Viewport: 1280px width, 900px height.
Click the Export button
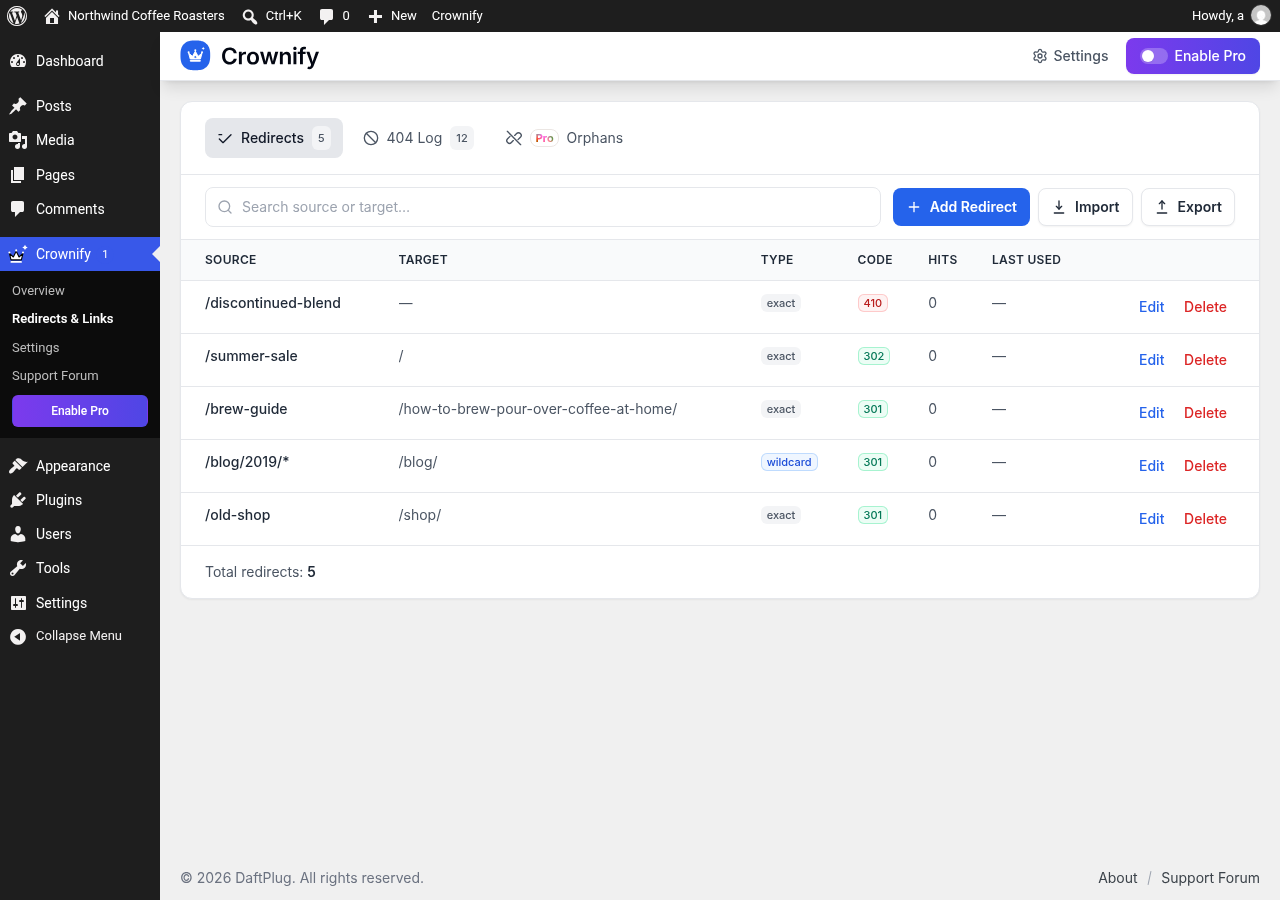coord(1188,207)
